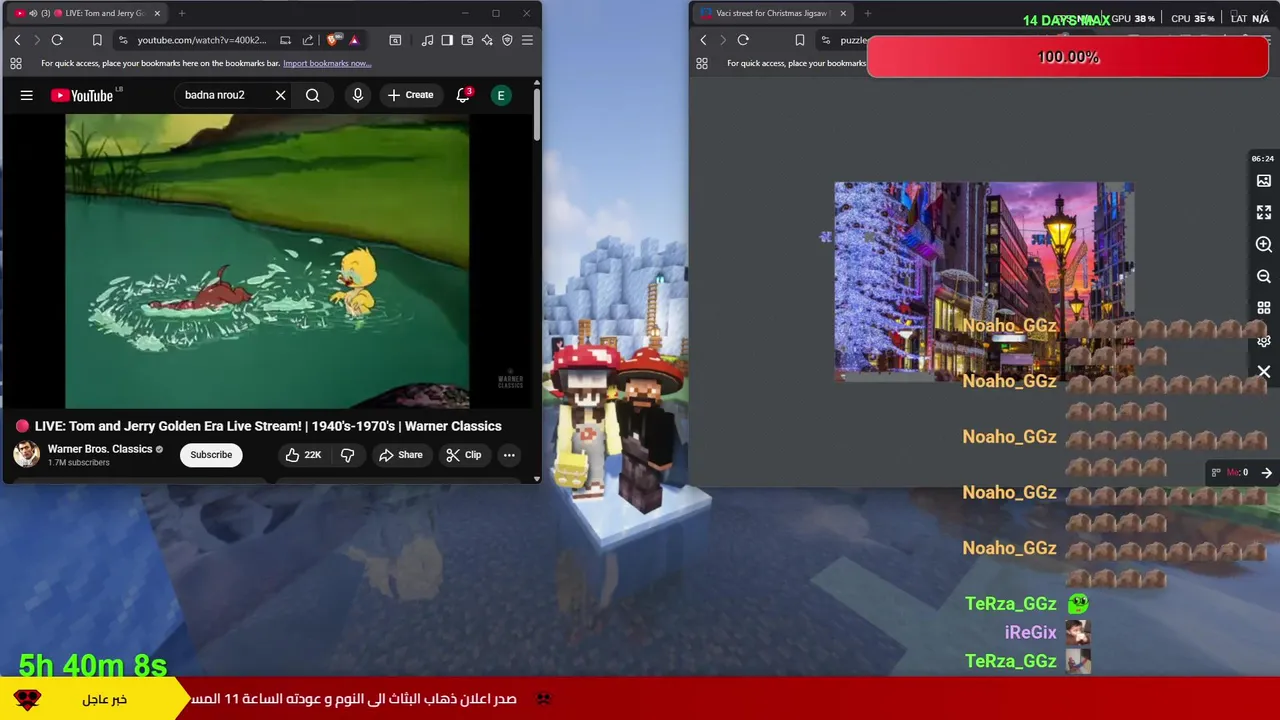Open the Warner Bros. Classics channel name
This screenshot has height=720, width=1280.
coord(100,449)
